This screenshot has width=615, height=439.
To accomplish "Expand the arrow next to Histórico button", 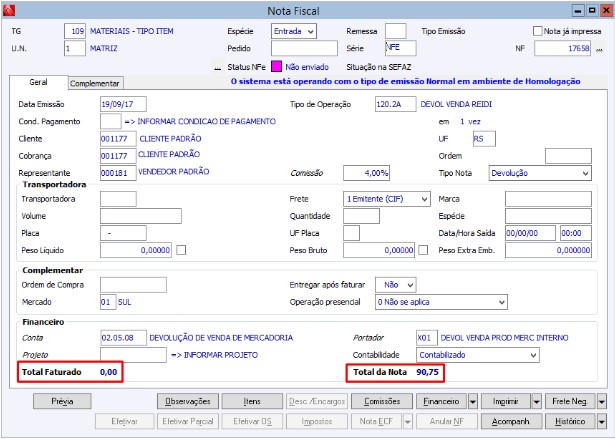I will (x=602, y=422).
